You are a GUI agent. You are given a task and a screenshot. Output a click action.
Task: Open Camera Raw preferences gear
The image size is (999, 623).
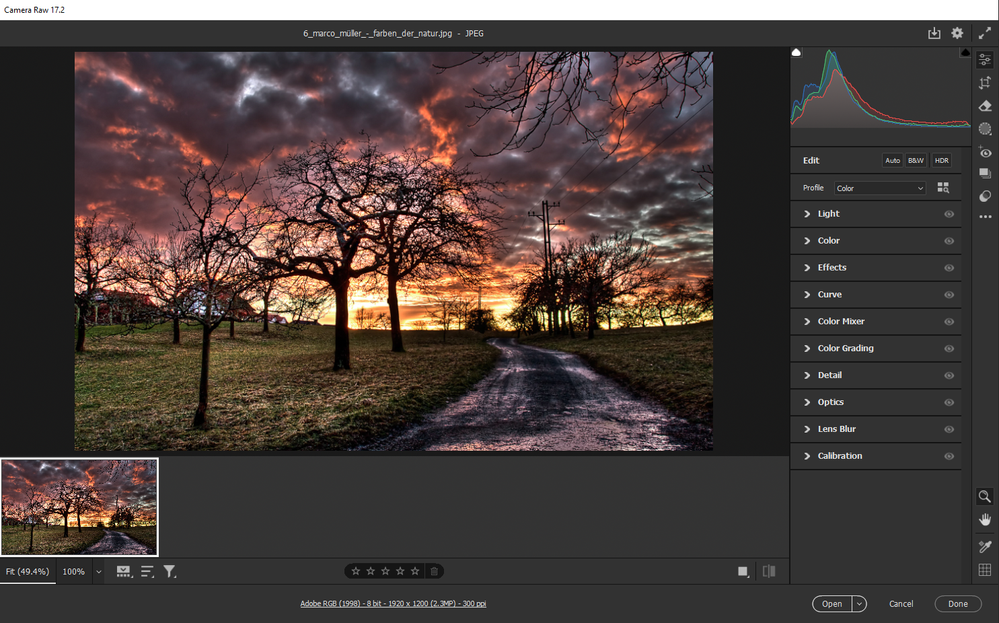pos(957,34)
